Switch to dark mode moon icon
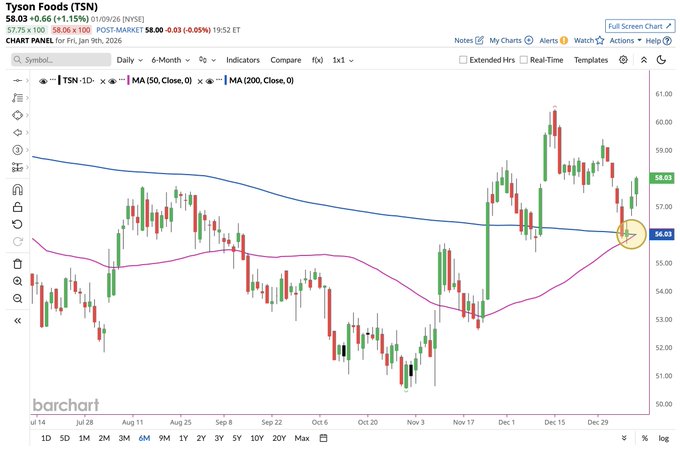Viewport: 680px width, 449px height. [661, 60]
